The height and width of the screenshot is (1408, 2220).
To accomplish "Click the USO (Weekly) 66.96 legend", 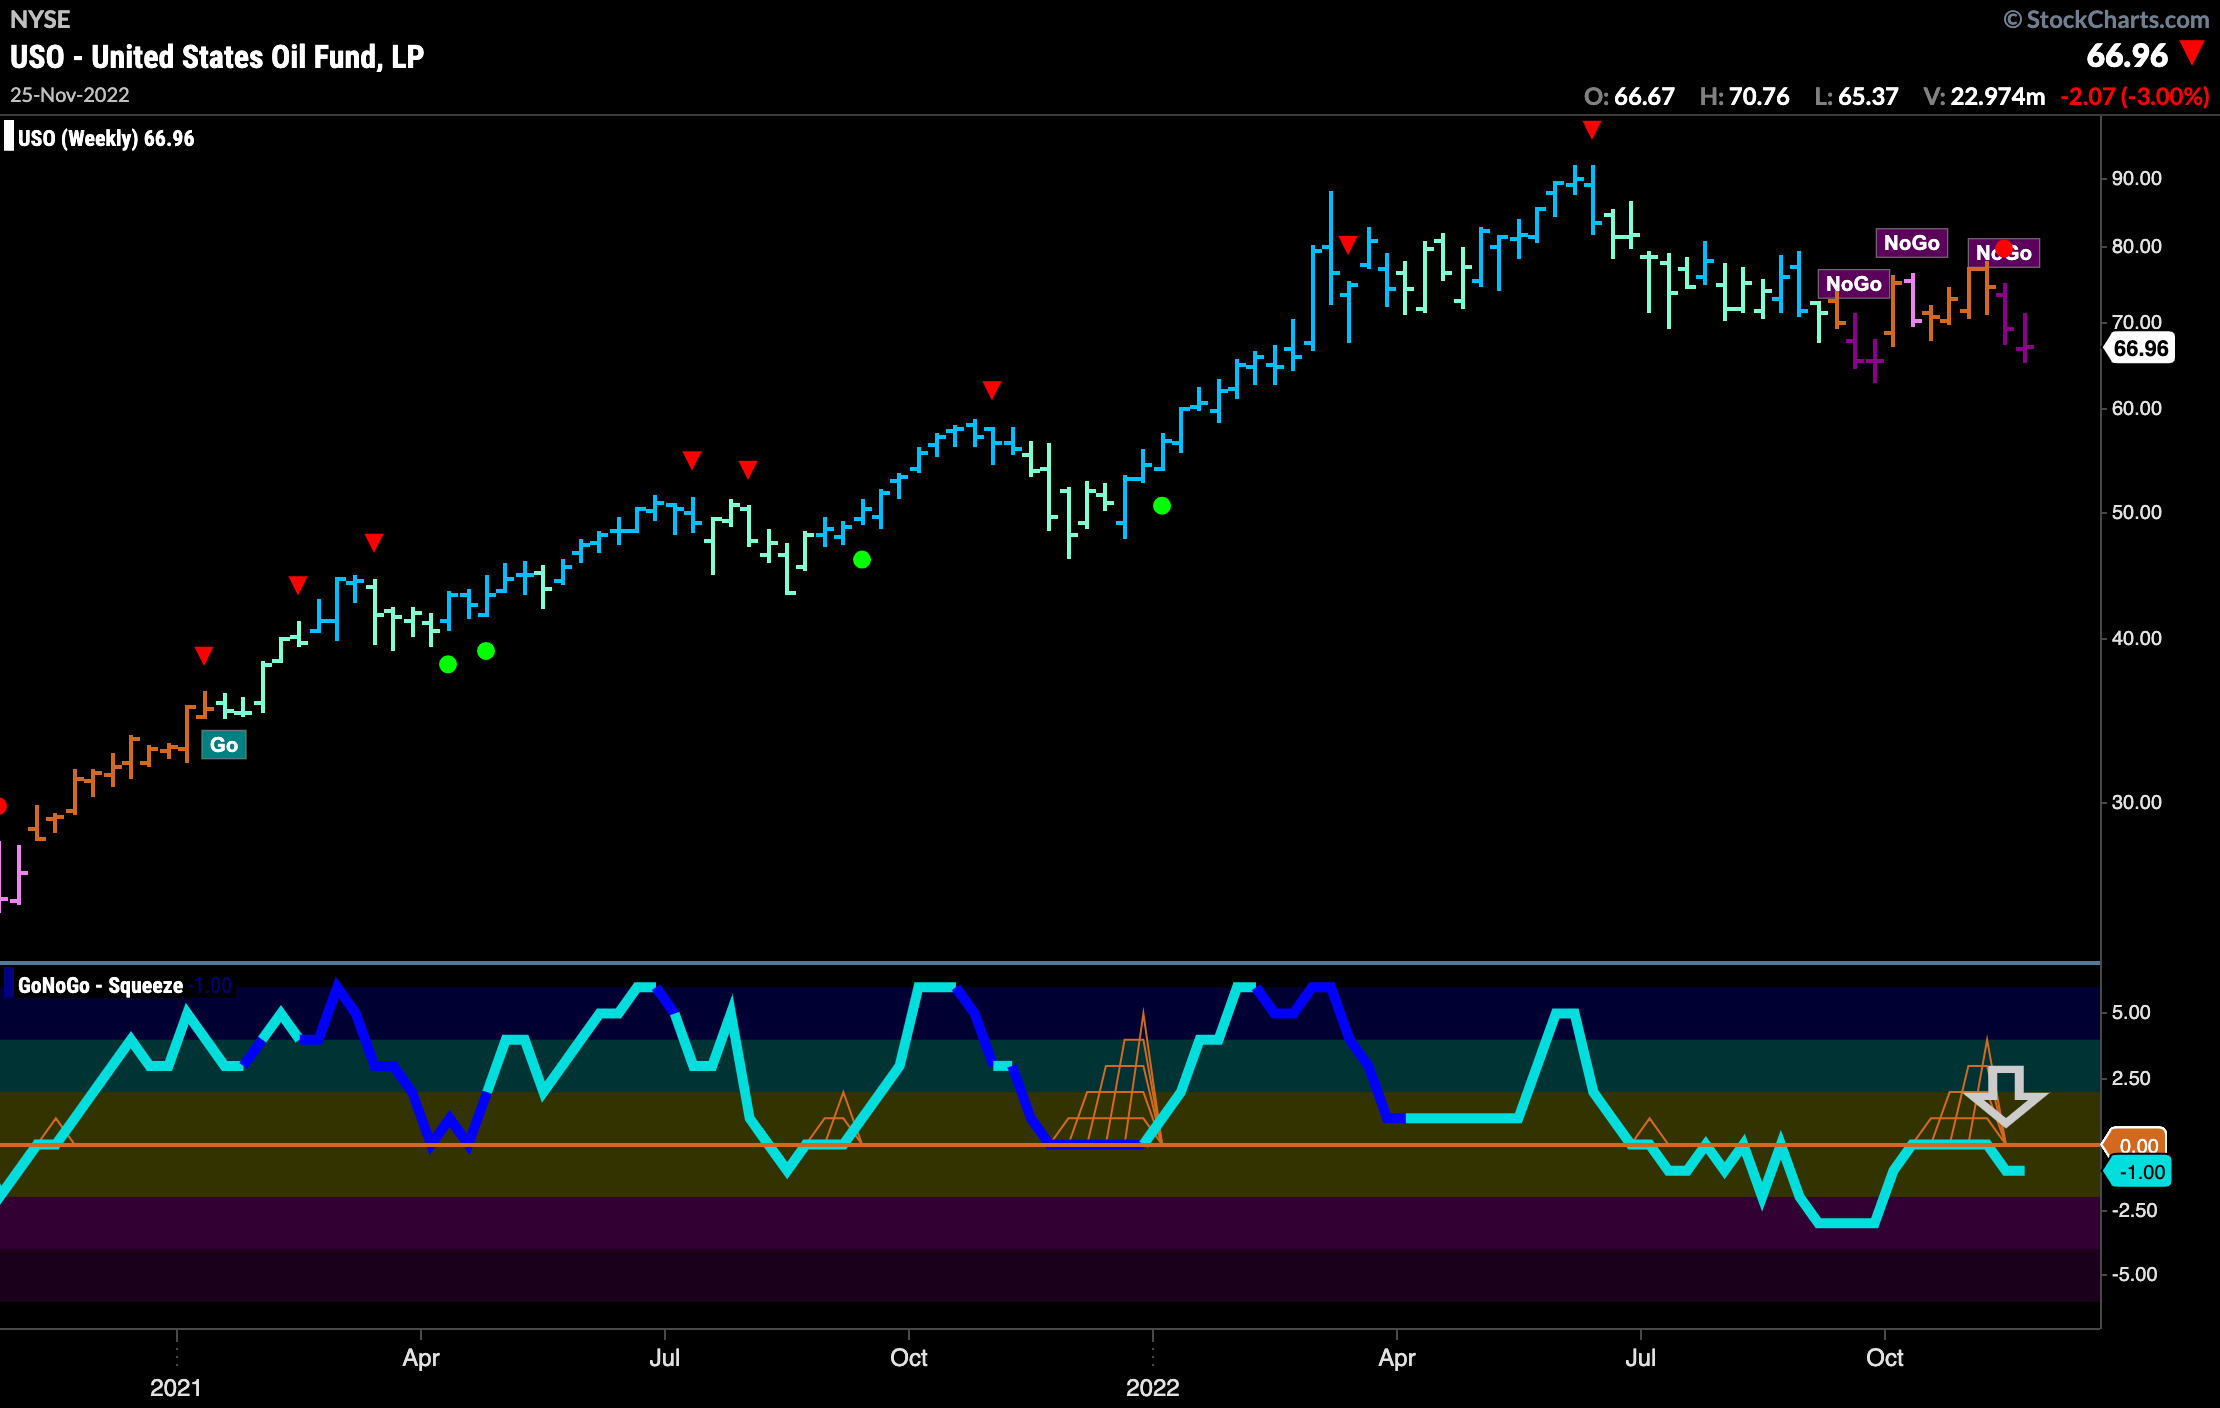I will (106, 139).
